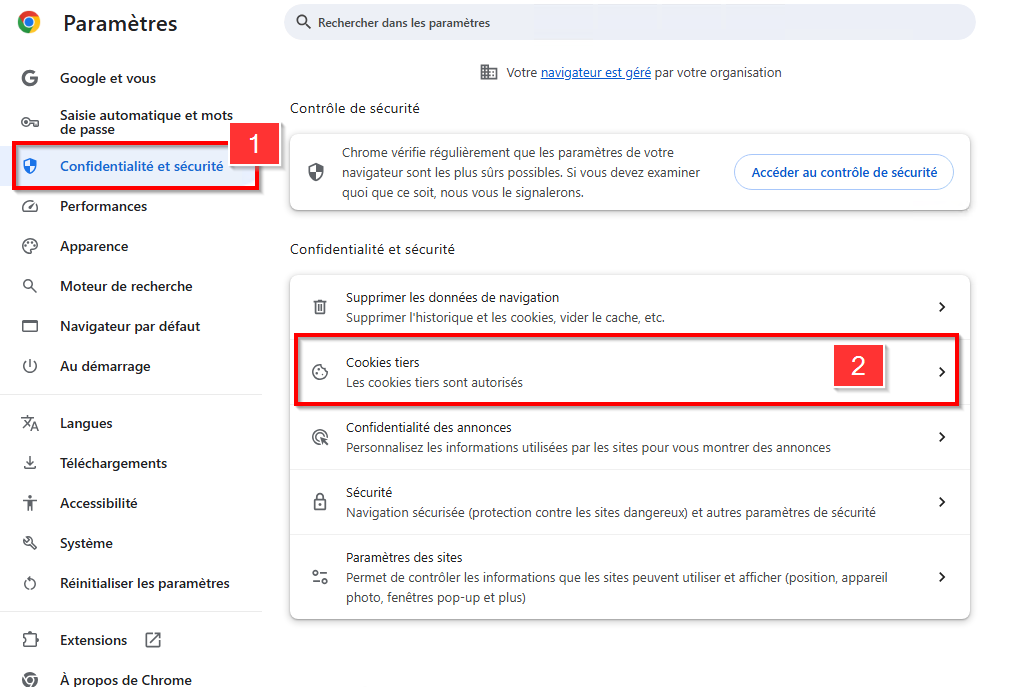Click the Sécurité padlock icon
Screen dimensions: 1024x687
point(320,502)
